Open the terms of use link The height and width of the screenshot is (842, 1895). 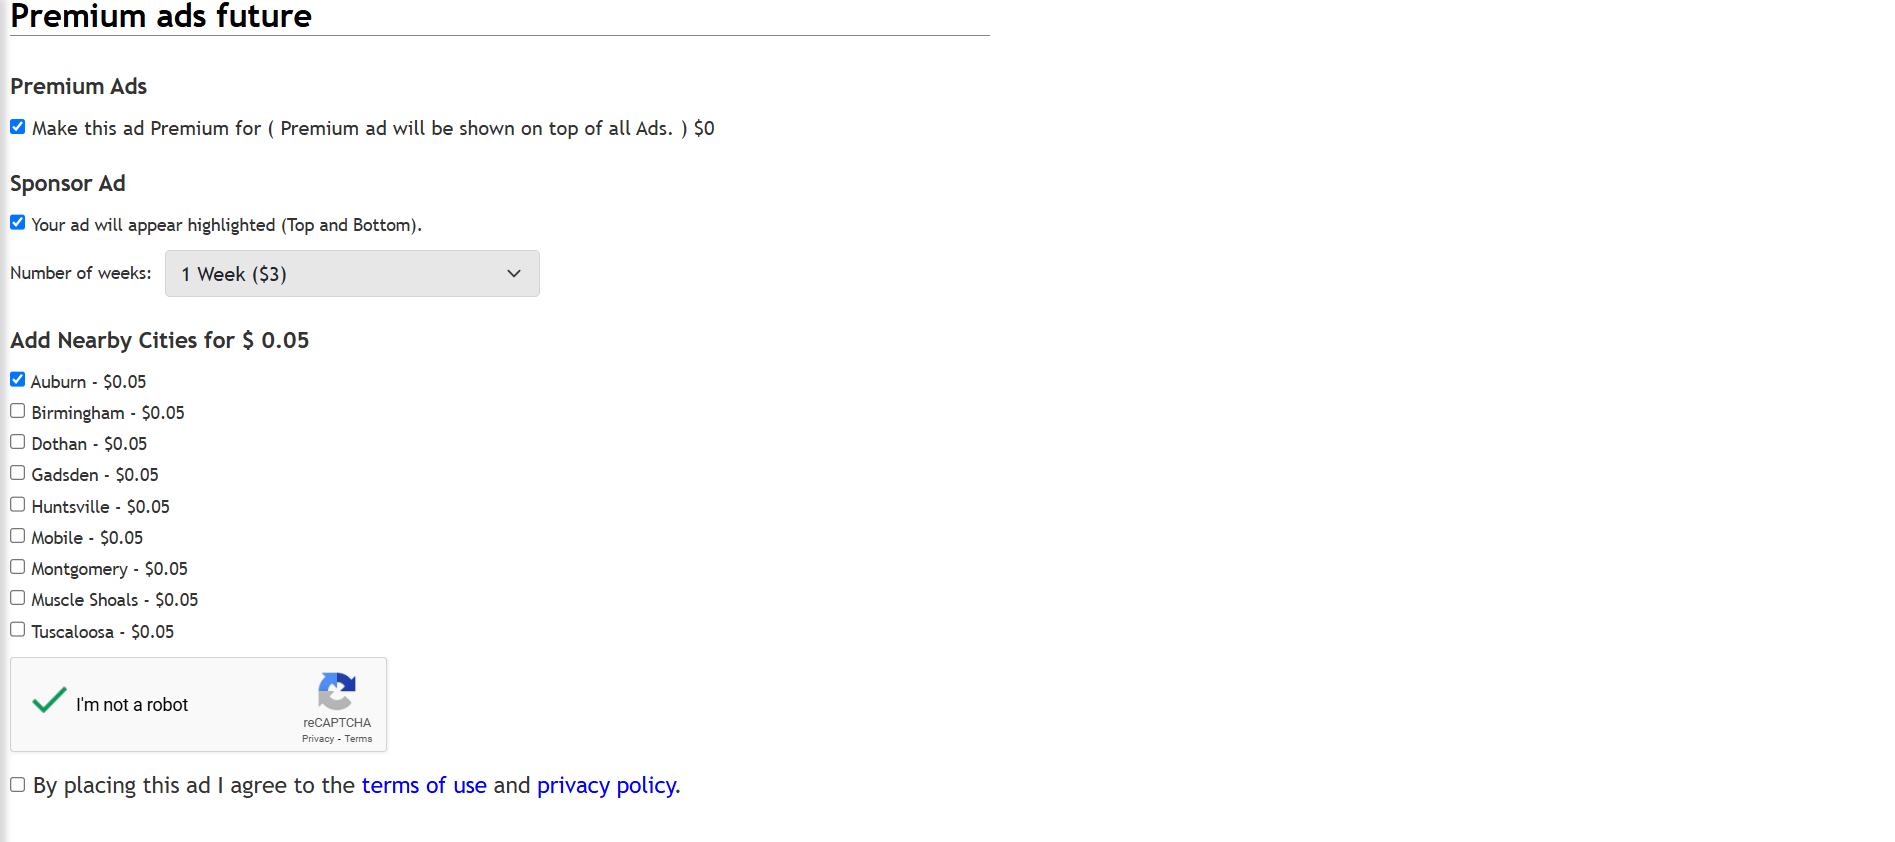pos(424,786)
